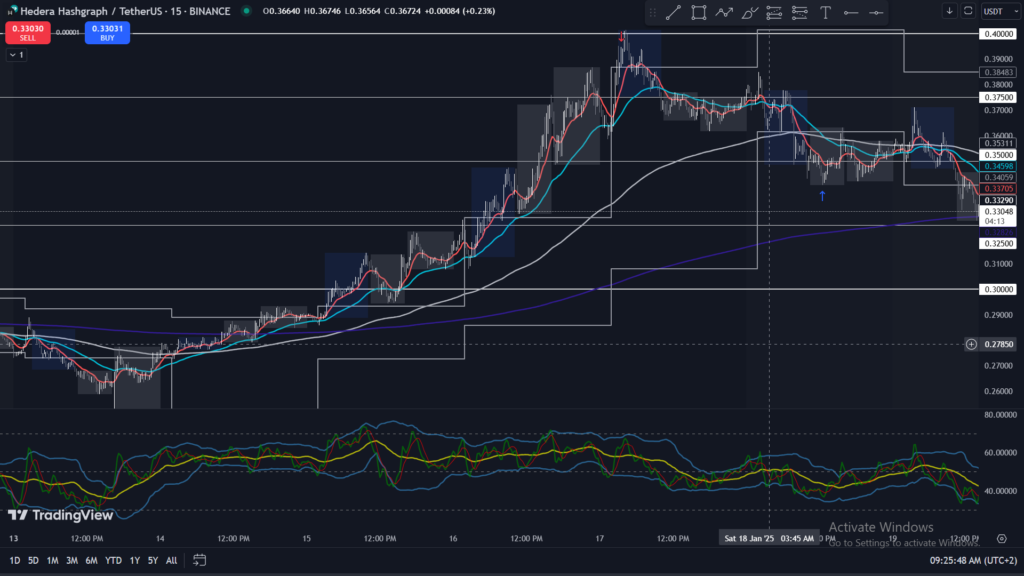The image size is (1024, 576).
Task: Switch to the 1D time range
Action: click(14, 560)
